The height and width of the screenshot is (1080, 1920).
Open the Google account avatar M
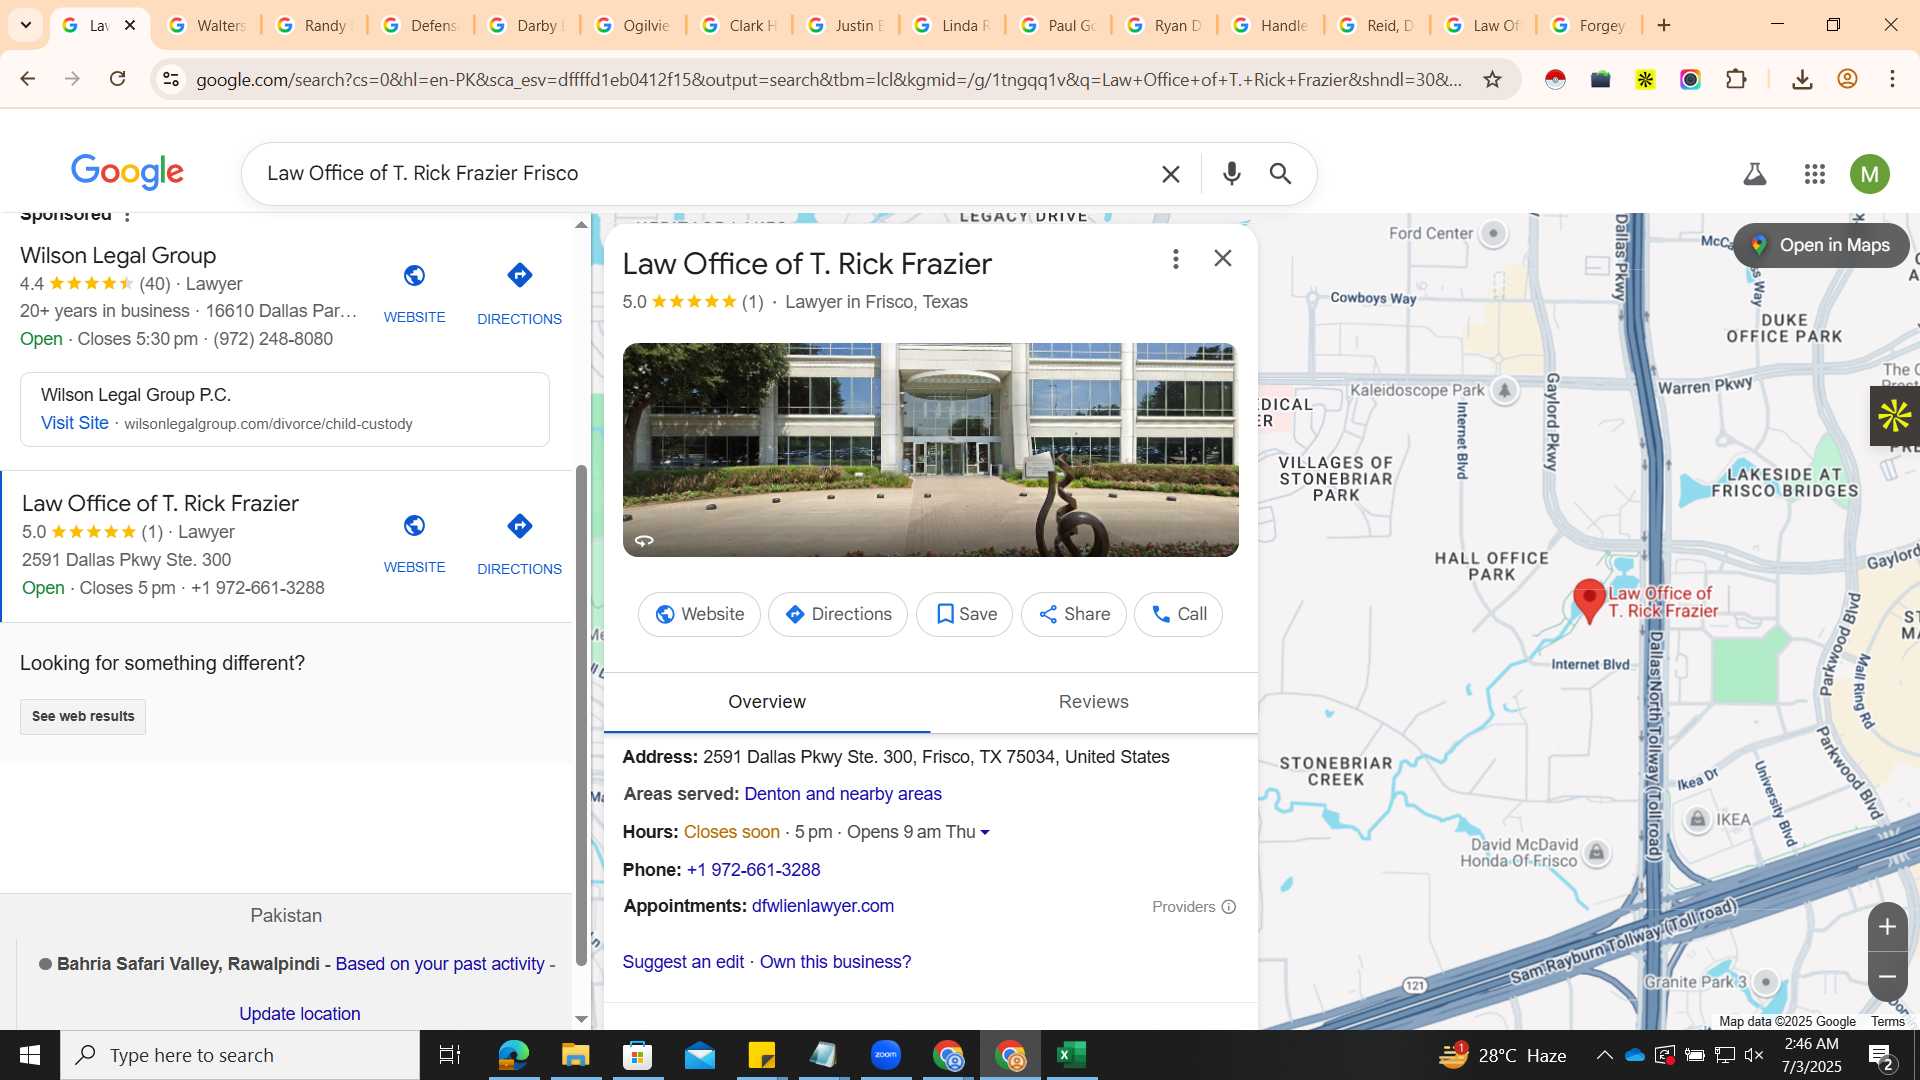[x=1869, y=174]
